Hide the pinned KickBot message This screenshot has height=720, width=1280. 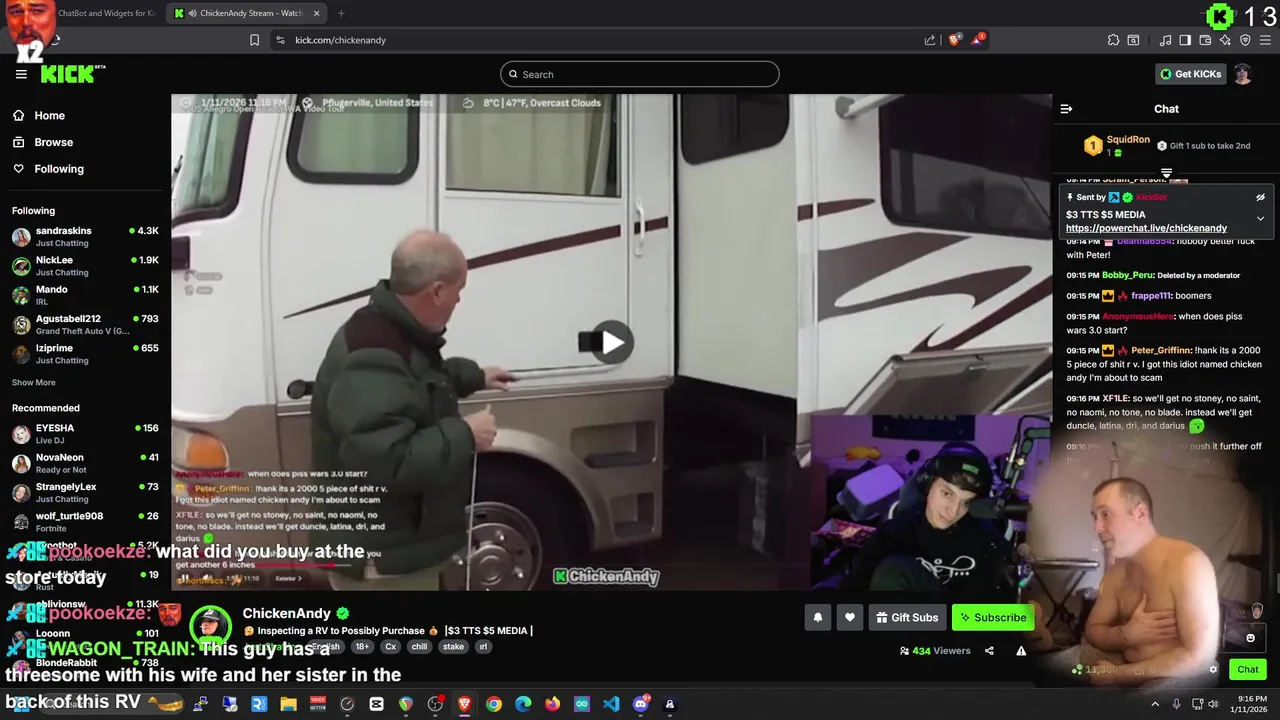pyautogui.click(x=1260, y=197)
